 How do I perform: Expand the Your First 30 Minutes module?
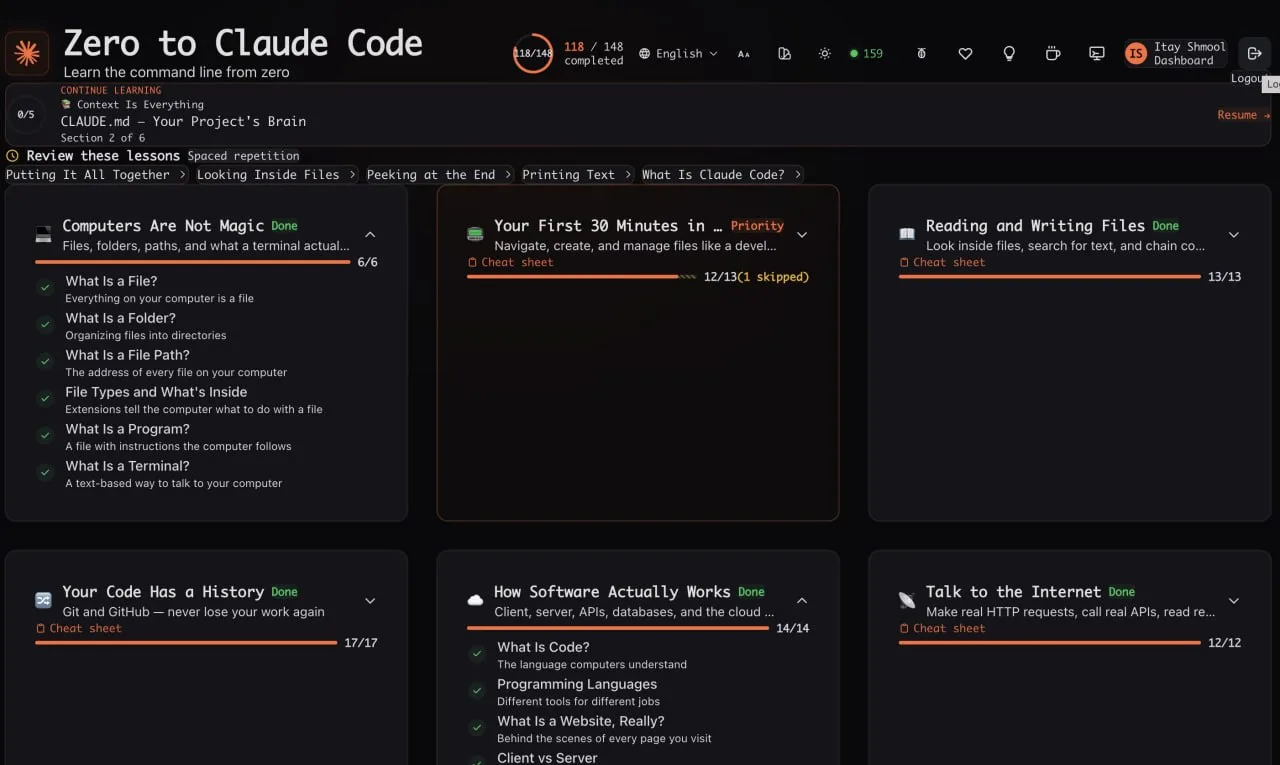click(802, 235)
